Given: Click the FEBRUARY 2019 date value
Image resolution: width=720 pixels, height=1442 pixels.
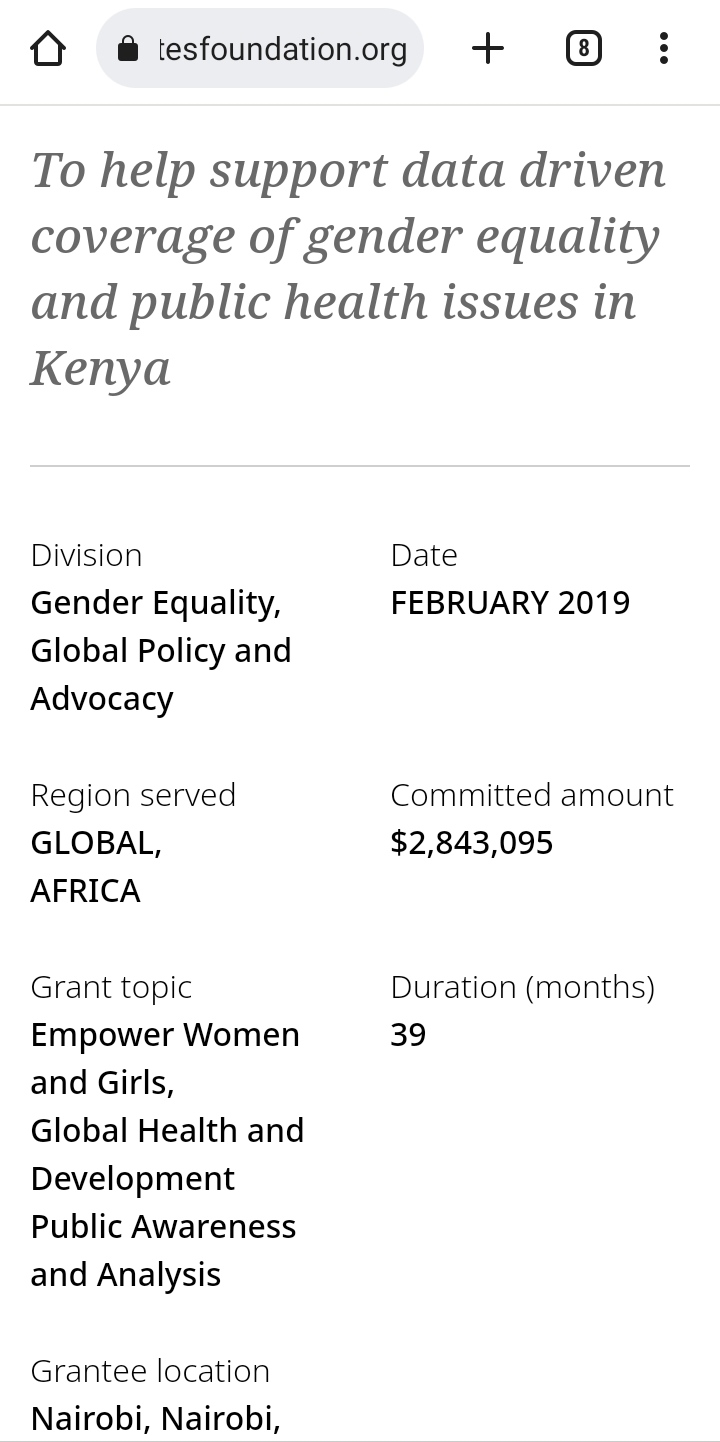Looking at the screenshot, I should pos(510,603).
